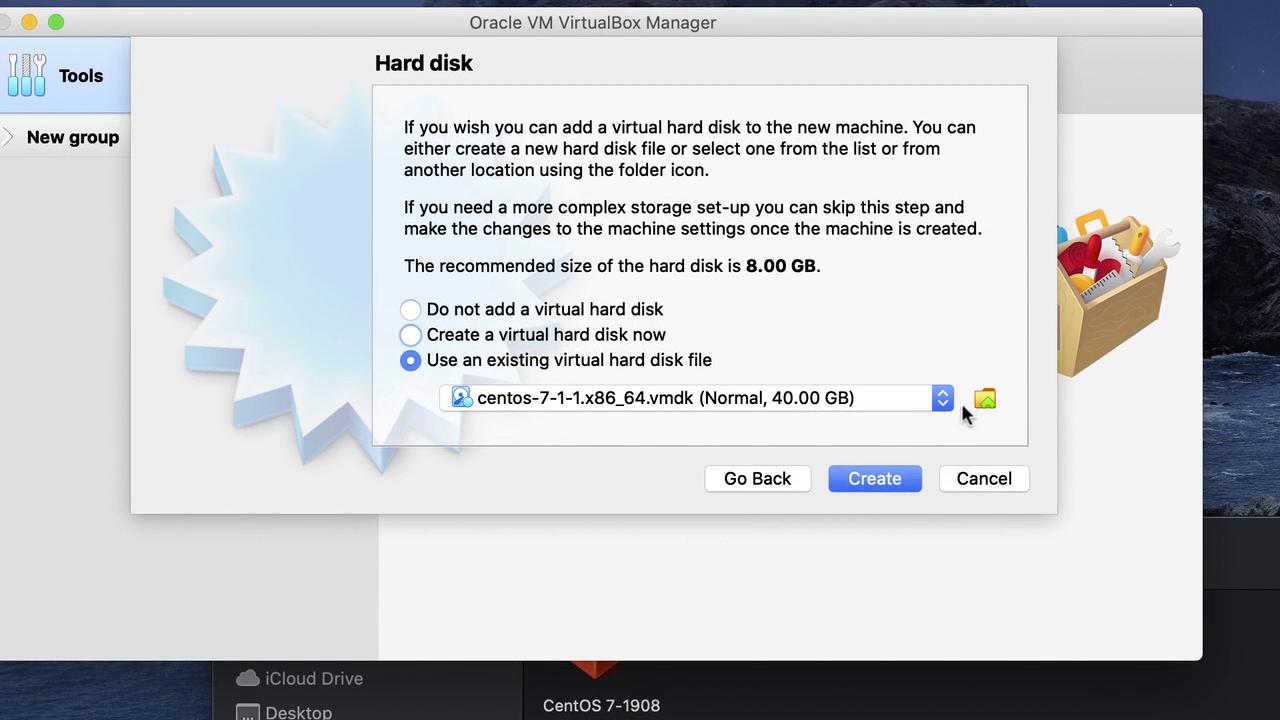Click the blue up-down arrows of disk selector
Image resolution: width=1280 pixels, height=720 pixels.
tap(942, 398)
